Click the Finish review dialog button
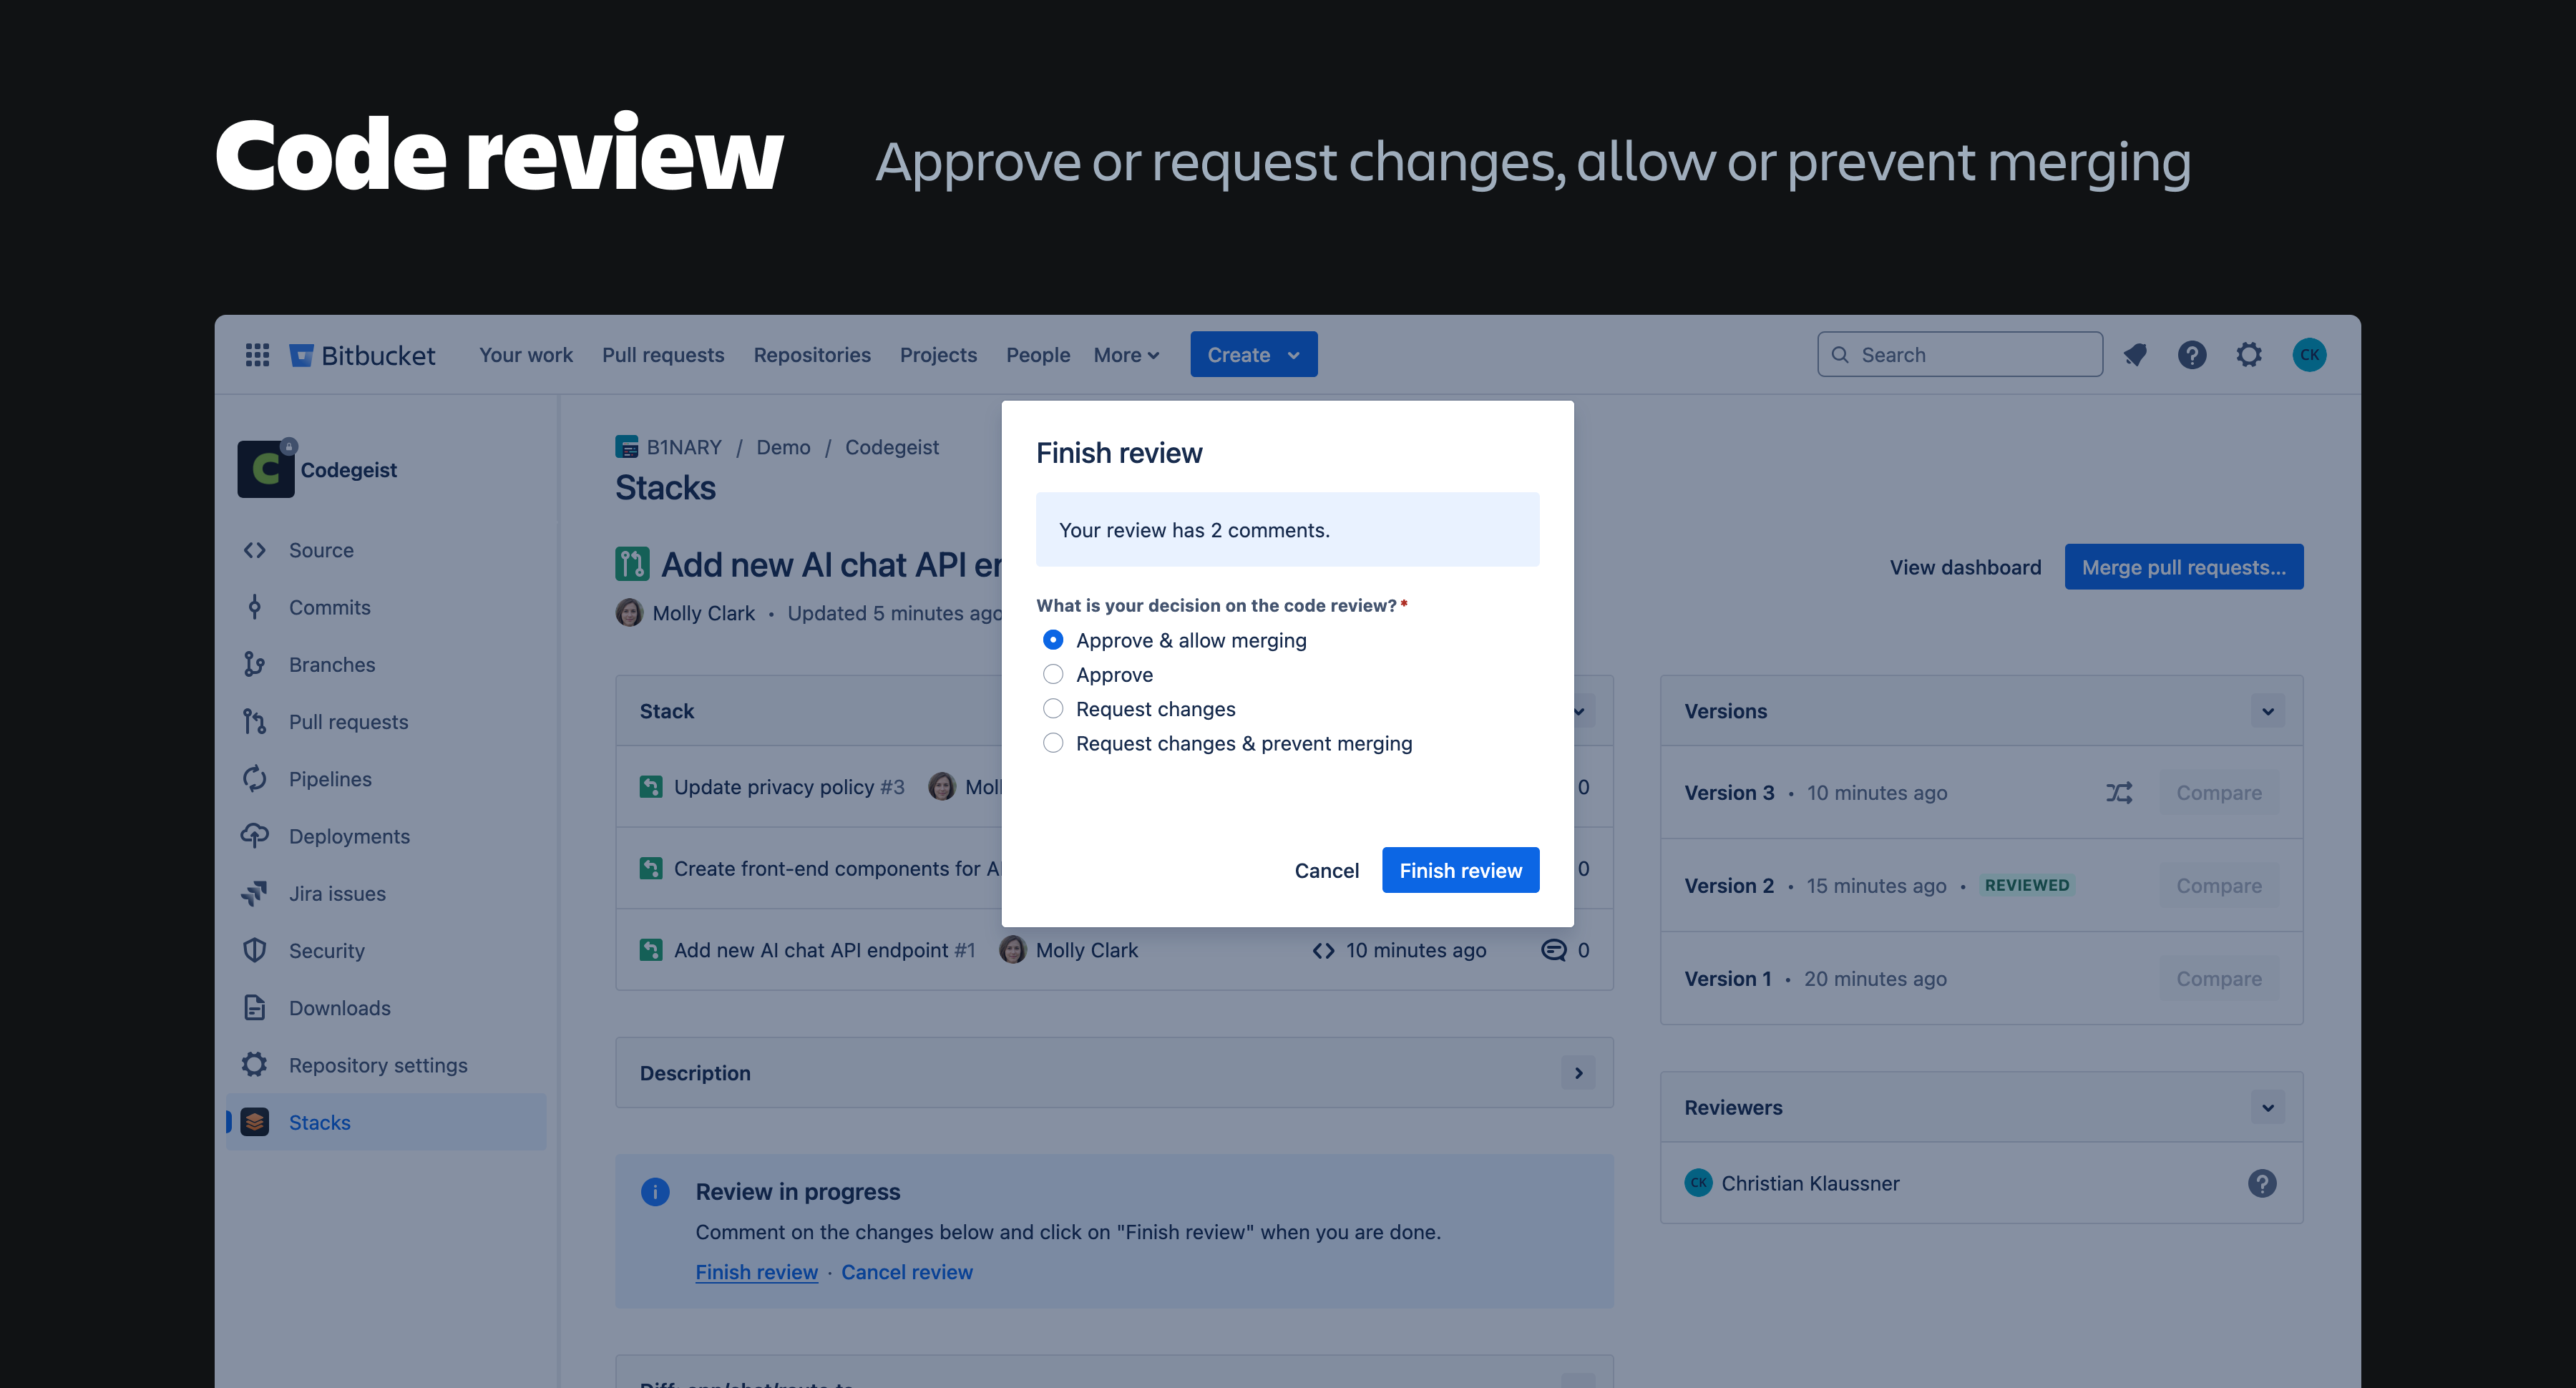The image size is (2576, 1388). click(x=1460, y=870)
